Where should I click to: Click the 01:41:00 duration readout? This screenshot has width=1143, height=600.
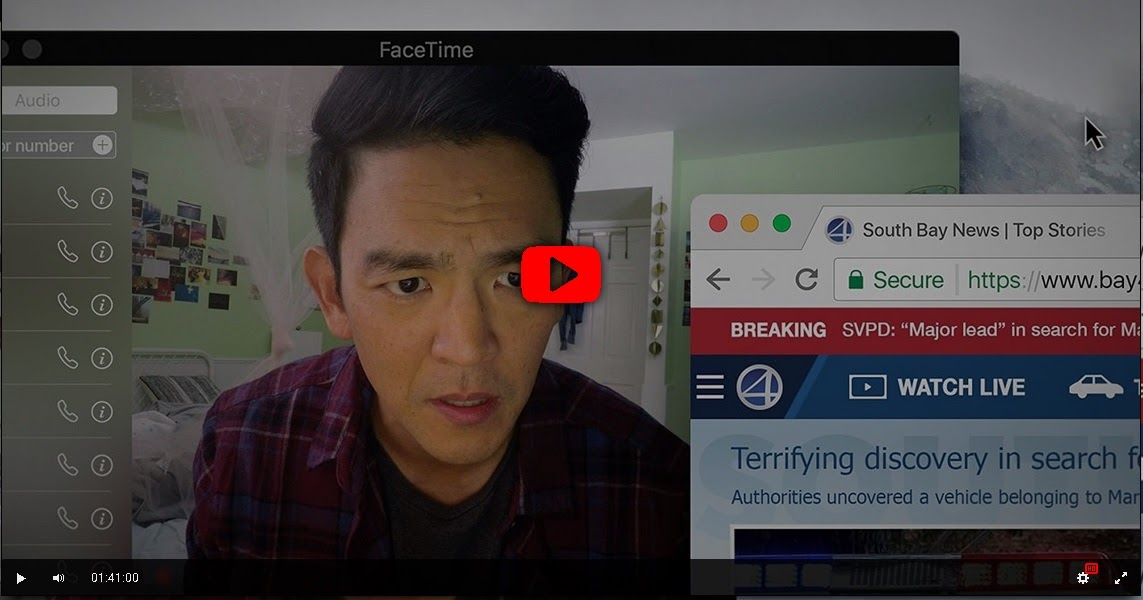point(114,578)
